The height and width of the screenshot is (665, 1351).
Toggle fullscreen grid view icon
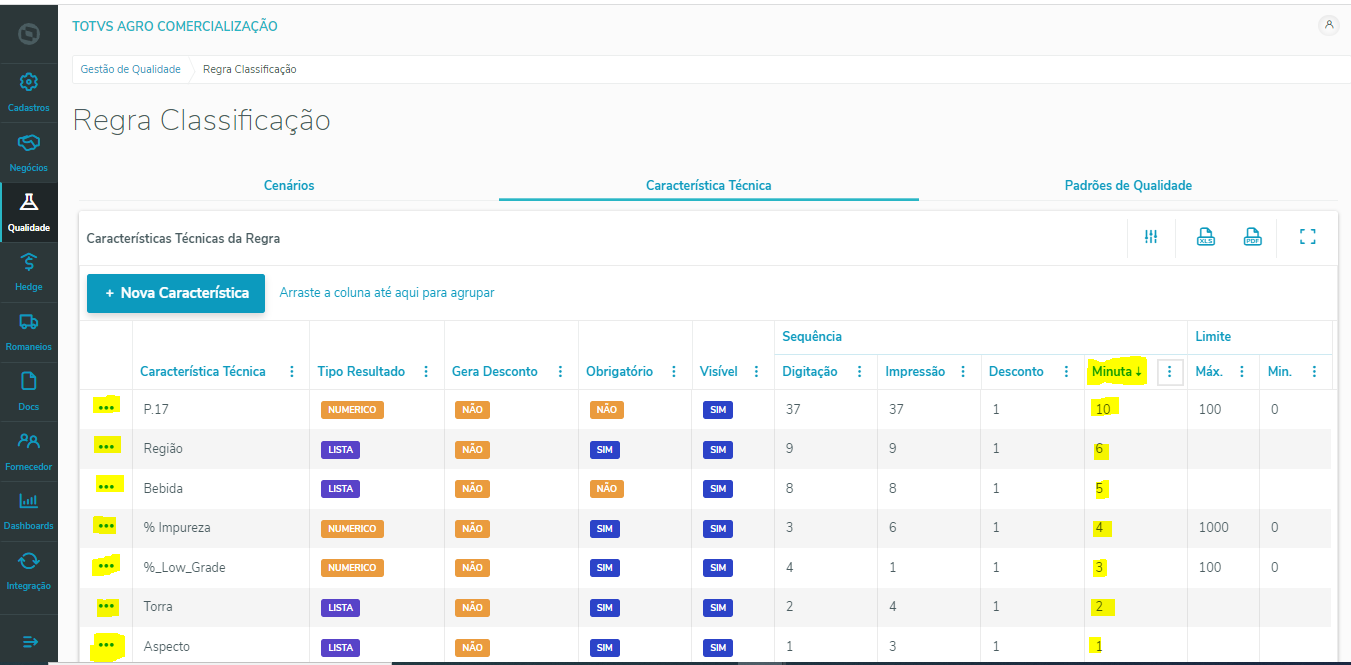(1307, 237)
